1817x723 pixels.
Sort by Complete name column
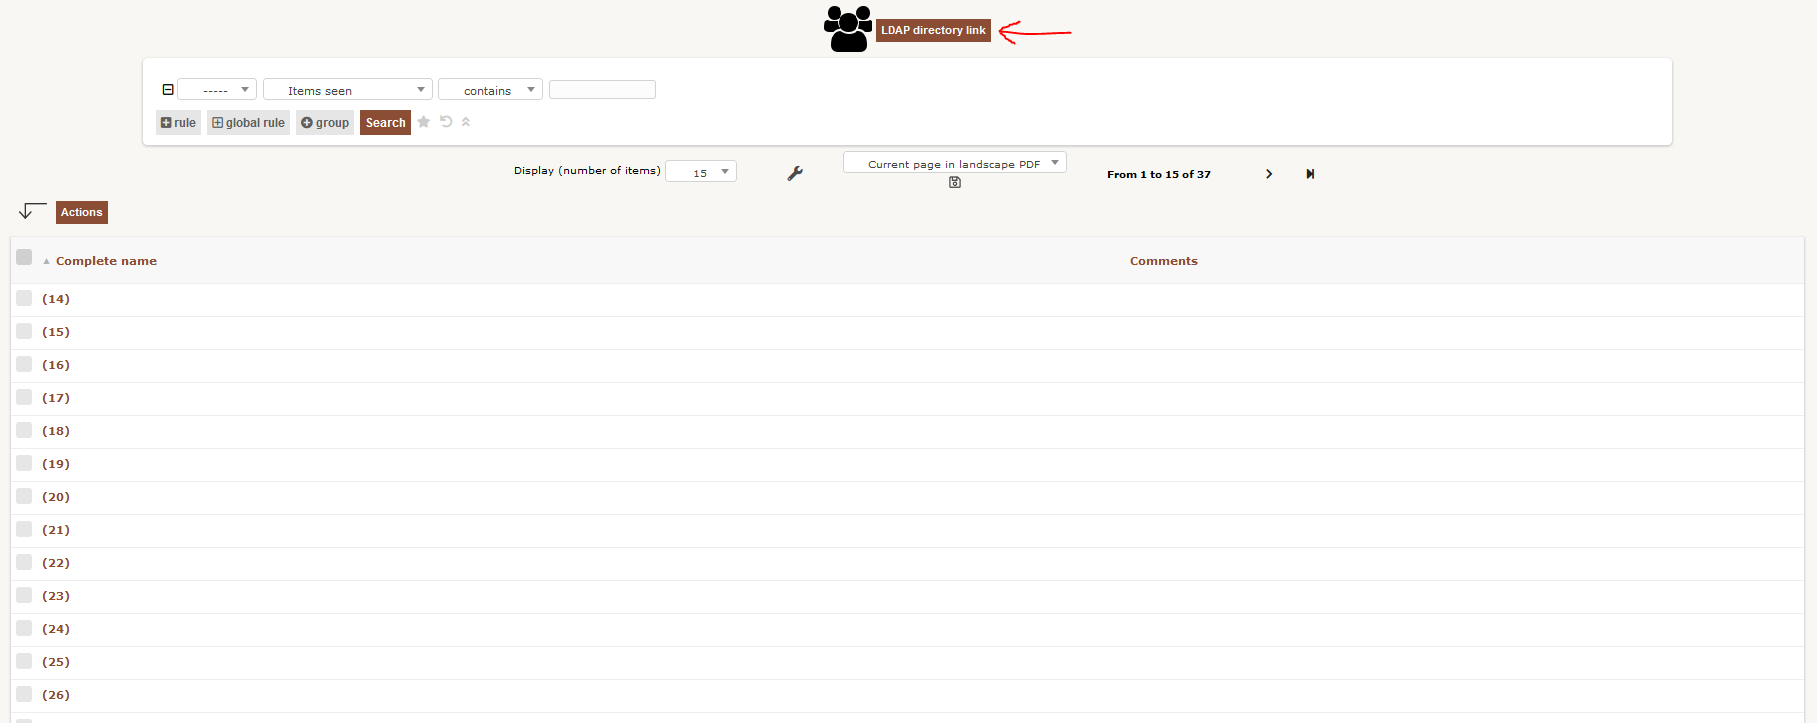[106, 261]
